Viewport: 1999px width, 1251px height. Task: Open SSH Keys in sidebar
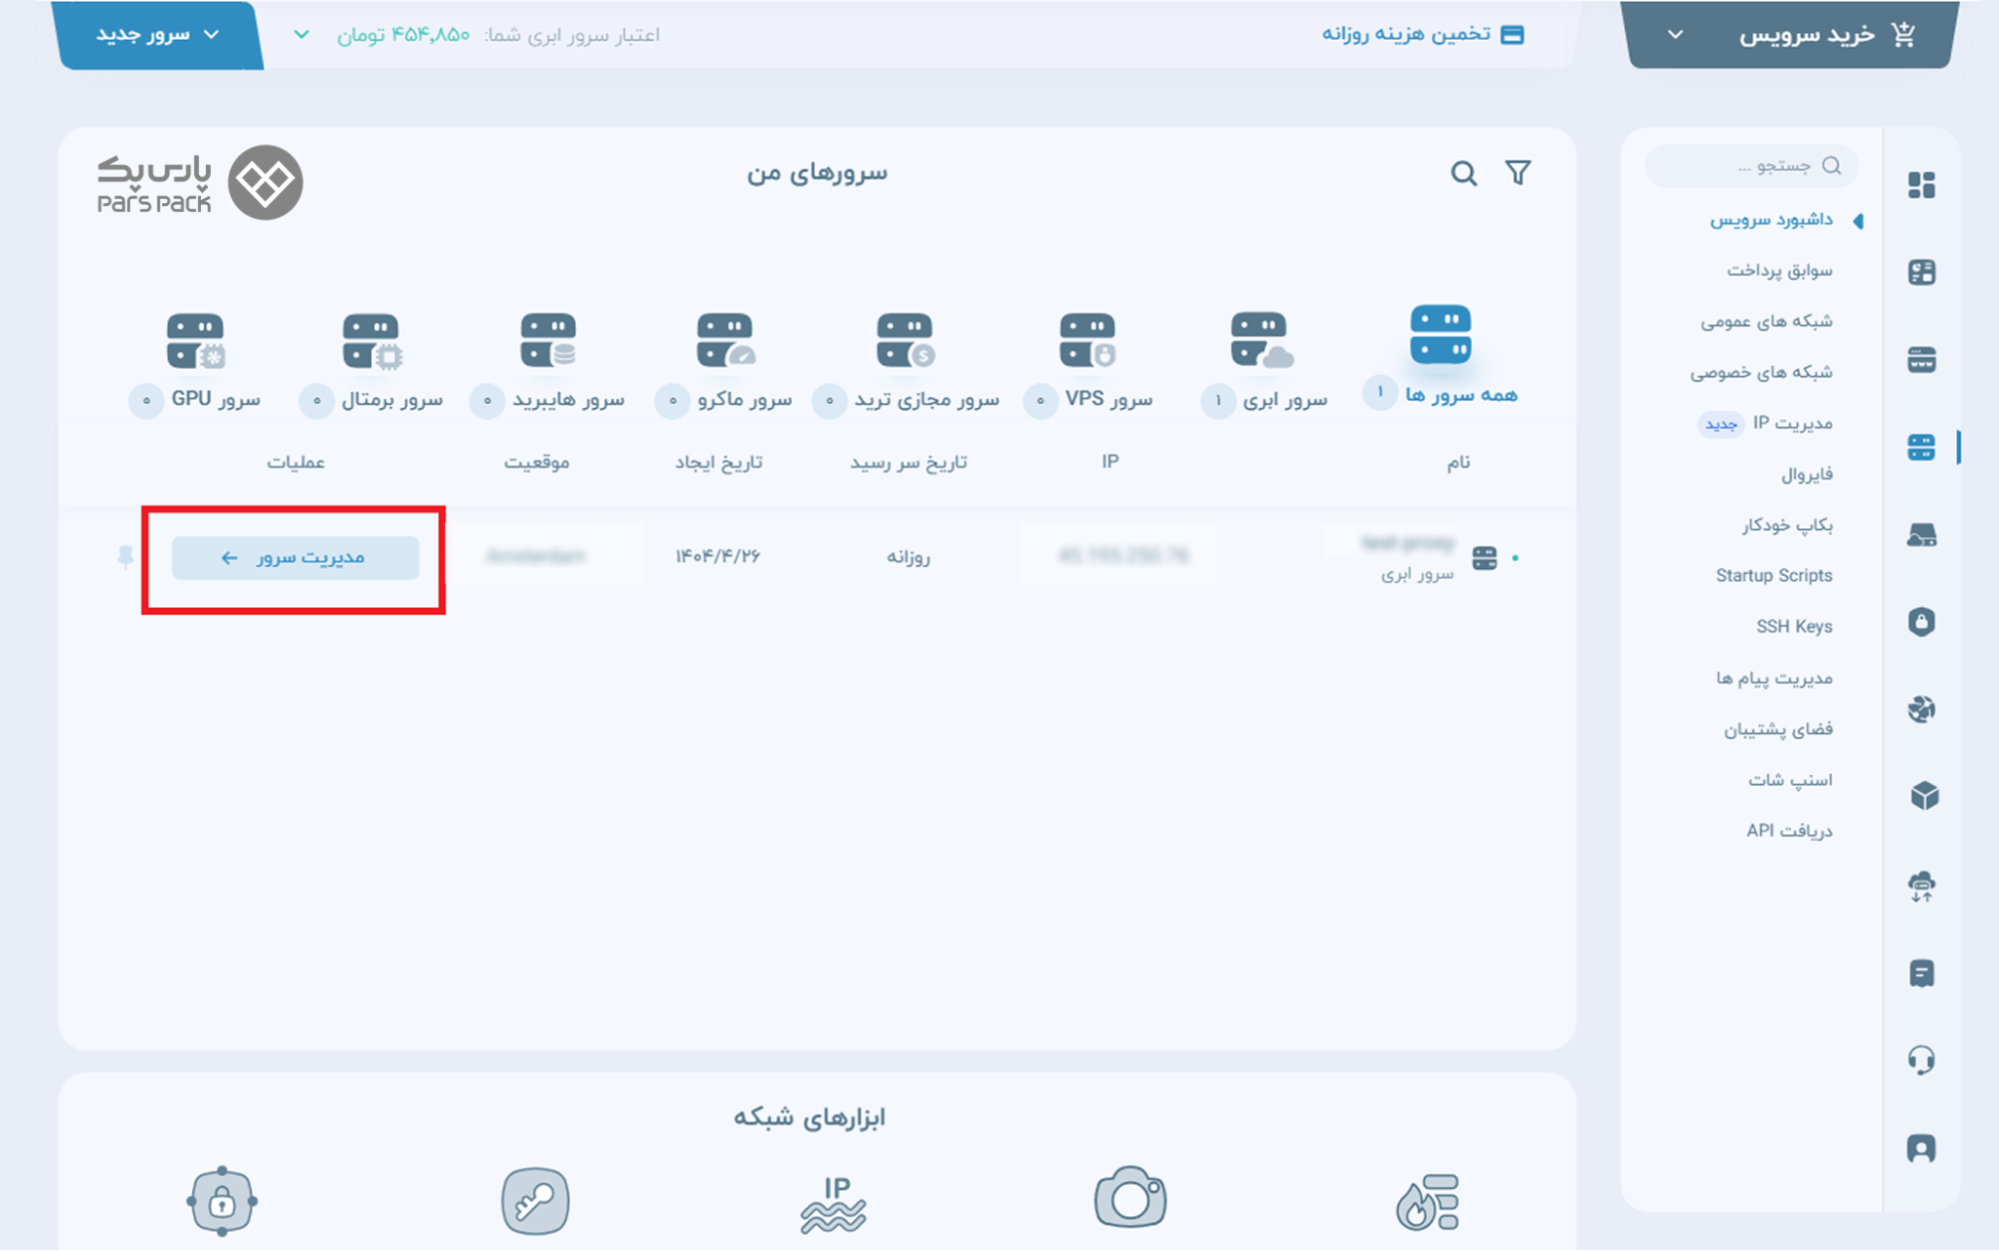tap(1794, 627)
